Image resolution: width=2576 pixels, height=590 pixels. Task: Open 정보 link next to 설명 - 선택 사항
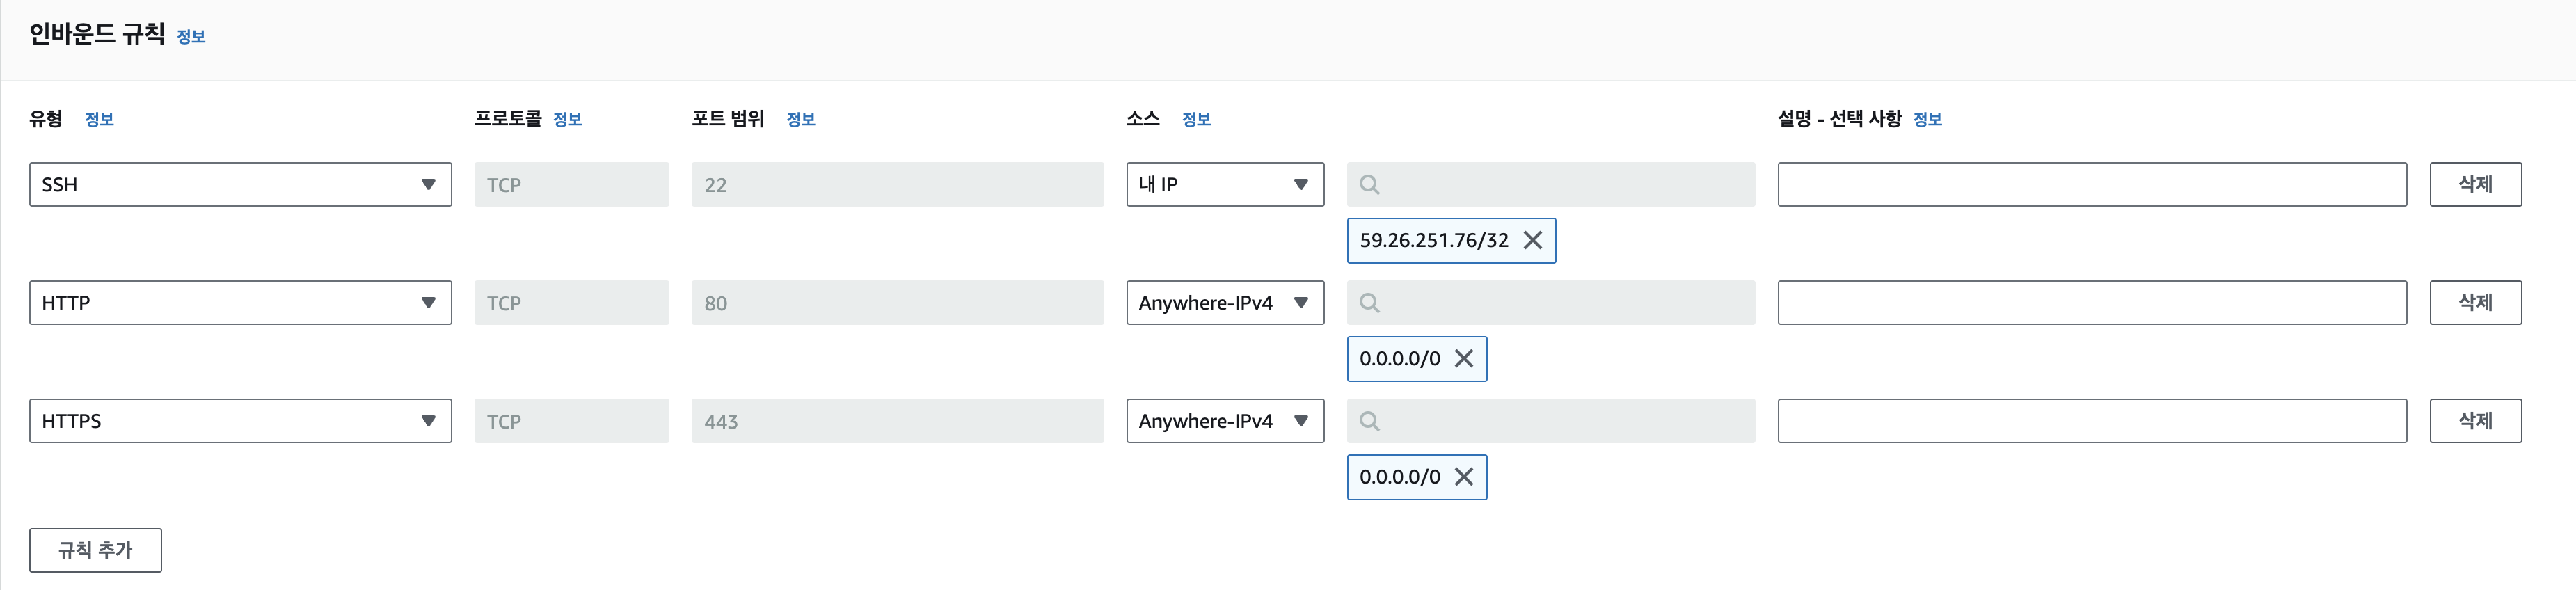(x=1927, y=120)
